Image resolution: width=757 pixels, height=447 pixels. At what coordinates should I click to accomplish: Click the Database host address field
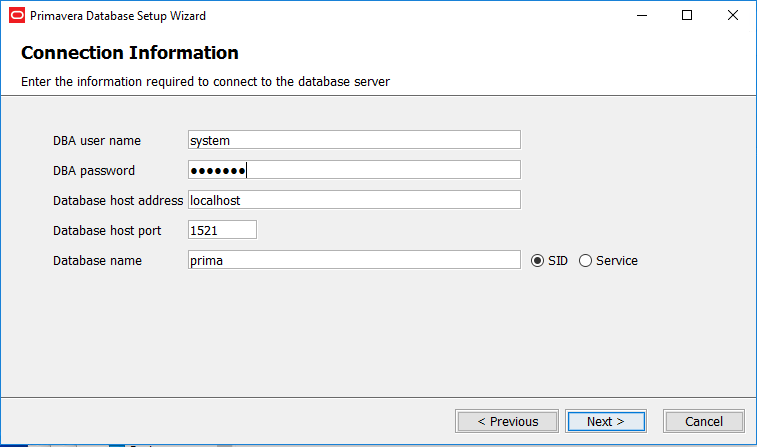coord(354,200)
